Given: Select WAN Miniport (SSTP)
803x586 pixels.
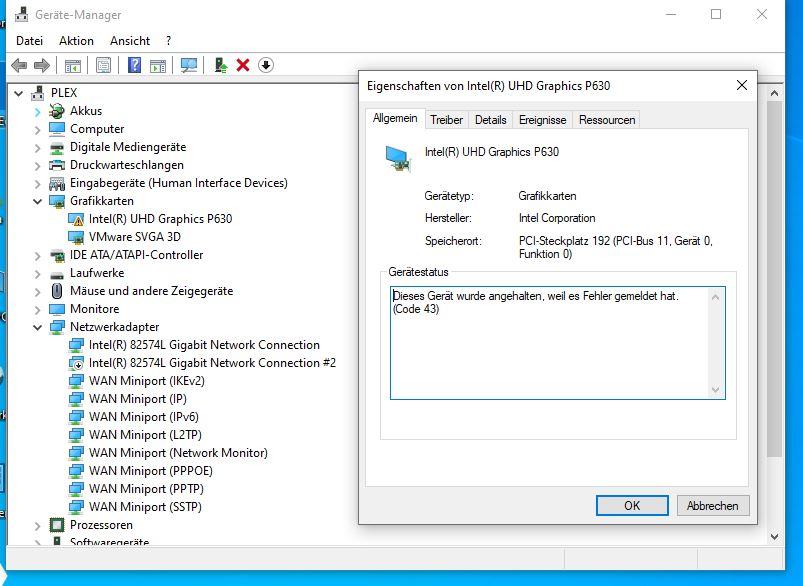Looking at the screenshot, I should coord(145,507).
